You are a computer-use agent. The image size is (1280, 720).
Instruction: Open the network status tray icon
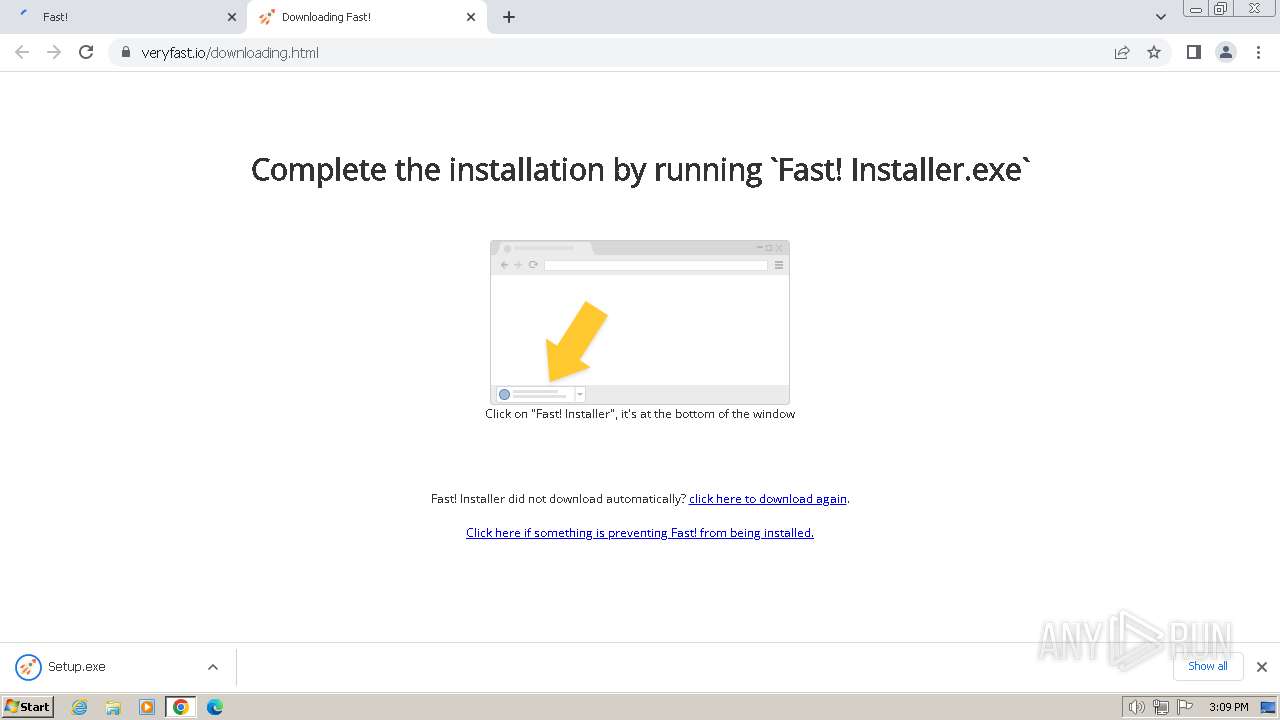(1160, 707)
